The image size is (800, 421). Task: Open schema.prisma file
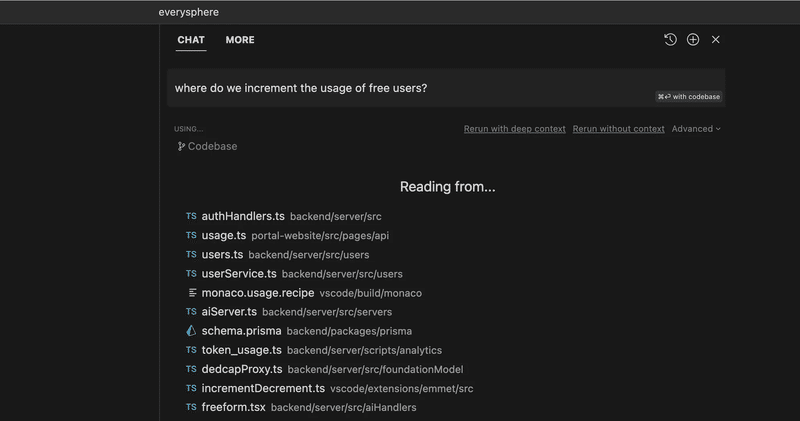coord(241,331)
